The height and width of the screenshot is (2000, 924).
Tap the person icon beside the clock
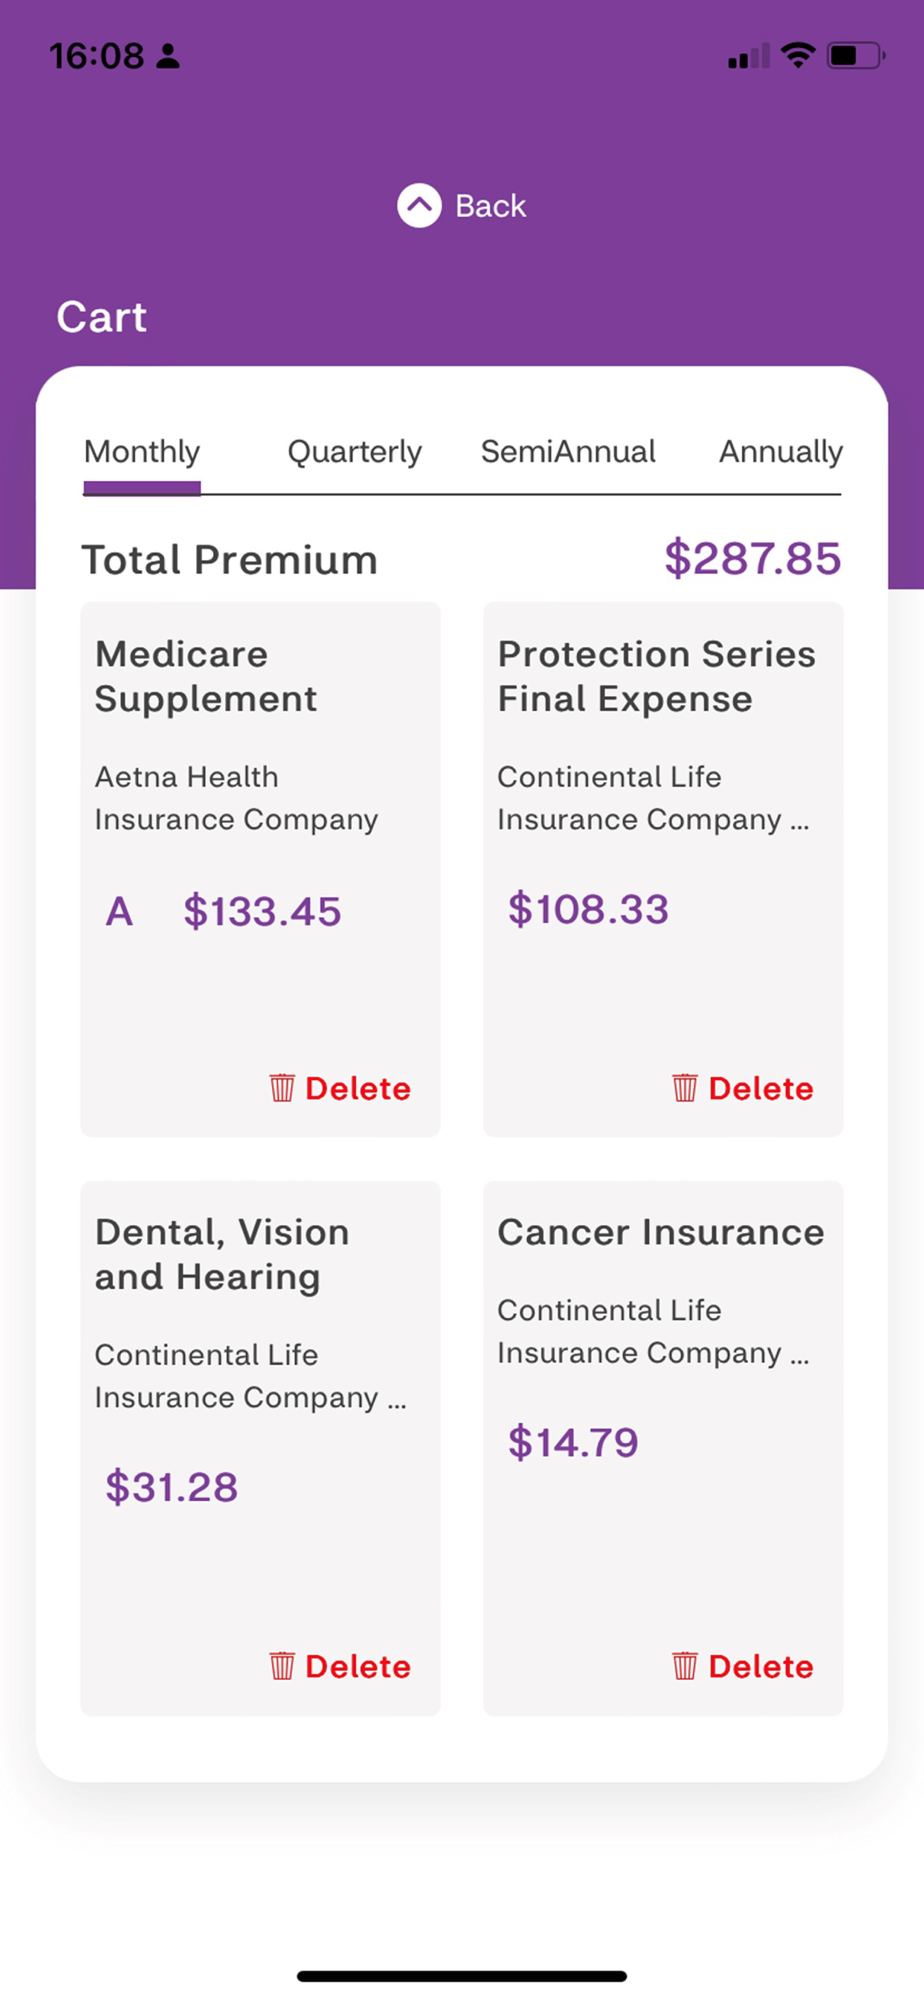pos(168,56)
